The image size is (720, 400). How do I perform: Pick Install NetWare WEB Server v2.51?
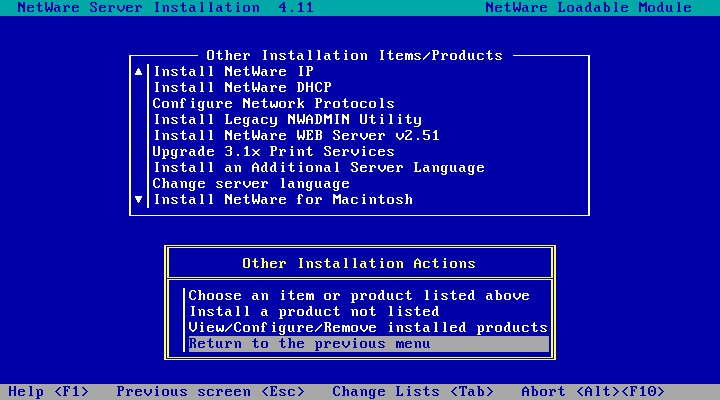[x=296, y=135]
